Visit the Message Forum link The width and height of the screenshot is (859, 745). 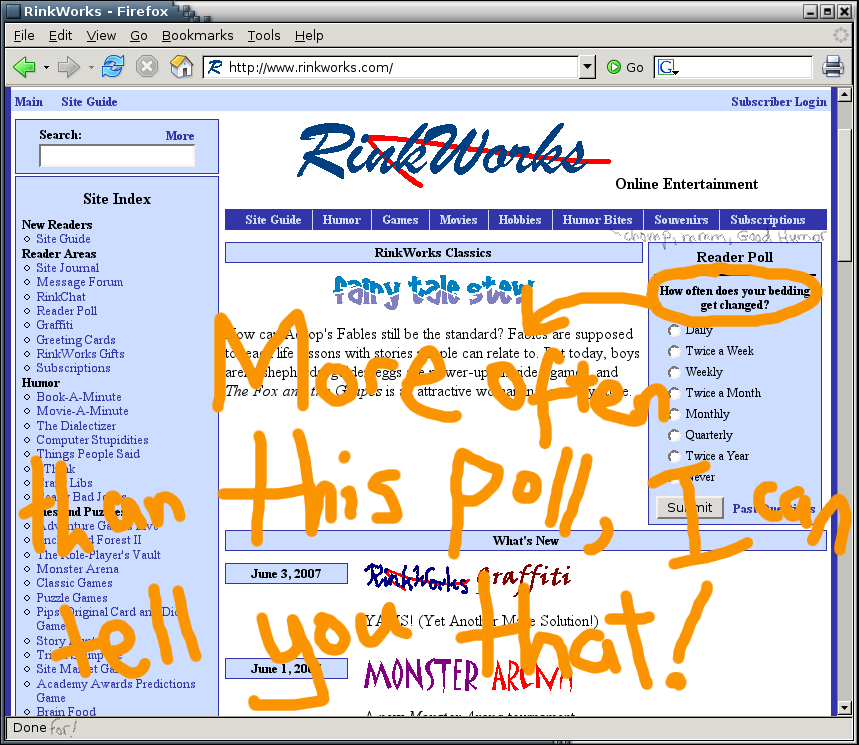point(79,282)
